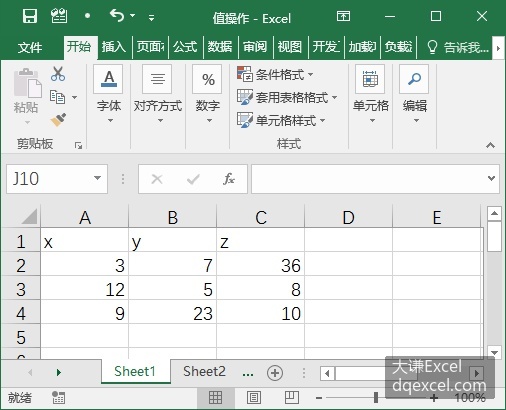Open the 加载 (Add-ins) tab
This screenshot has width=506, height=410.
pyautogui.click(x=362, y=47)
